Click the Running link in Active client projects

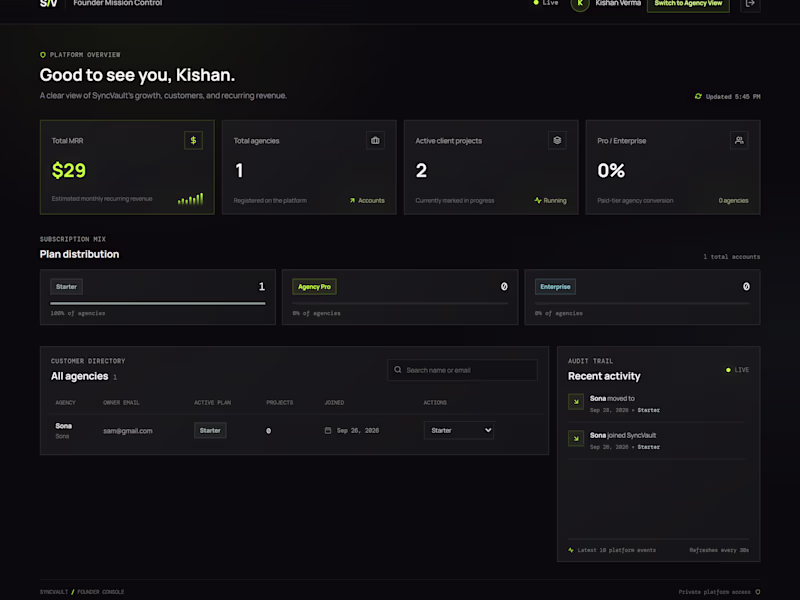[x=551, y=201]
